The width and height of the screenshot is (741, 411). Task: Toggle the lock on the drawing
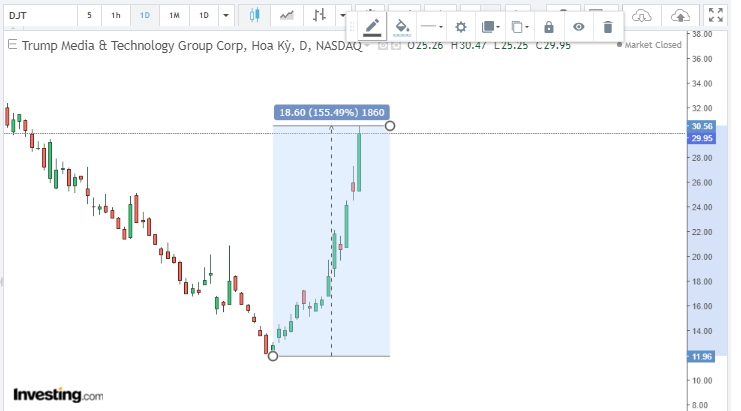click(548, 27)
